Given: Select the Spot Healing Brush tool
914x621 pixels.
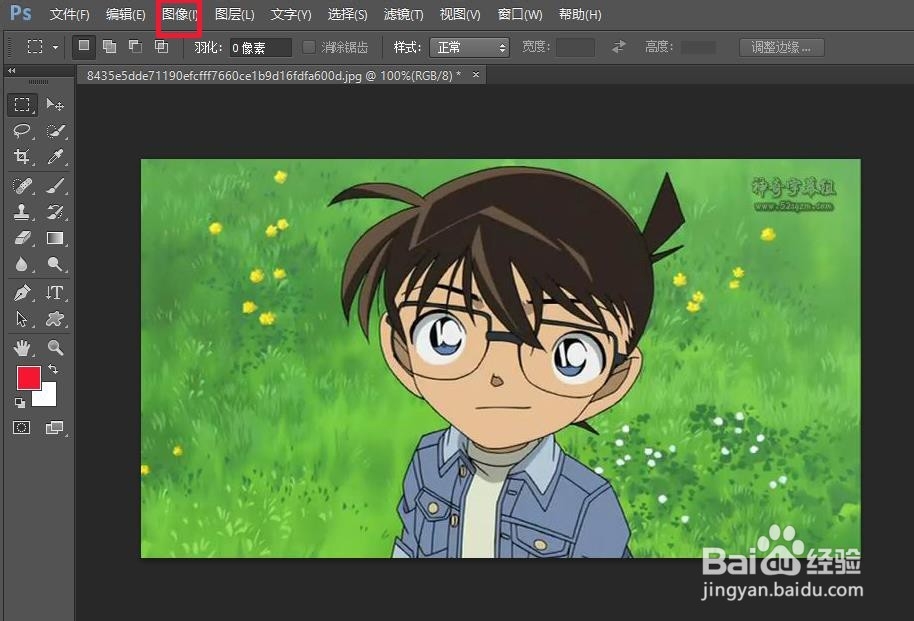Looking at the screenshot, I should point(22,186).
